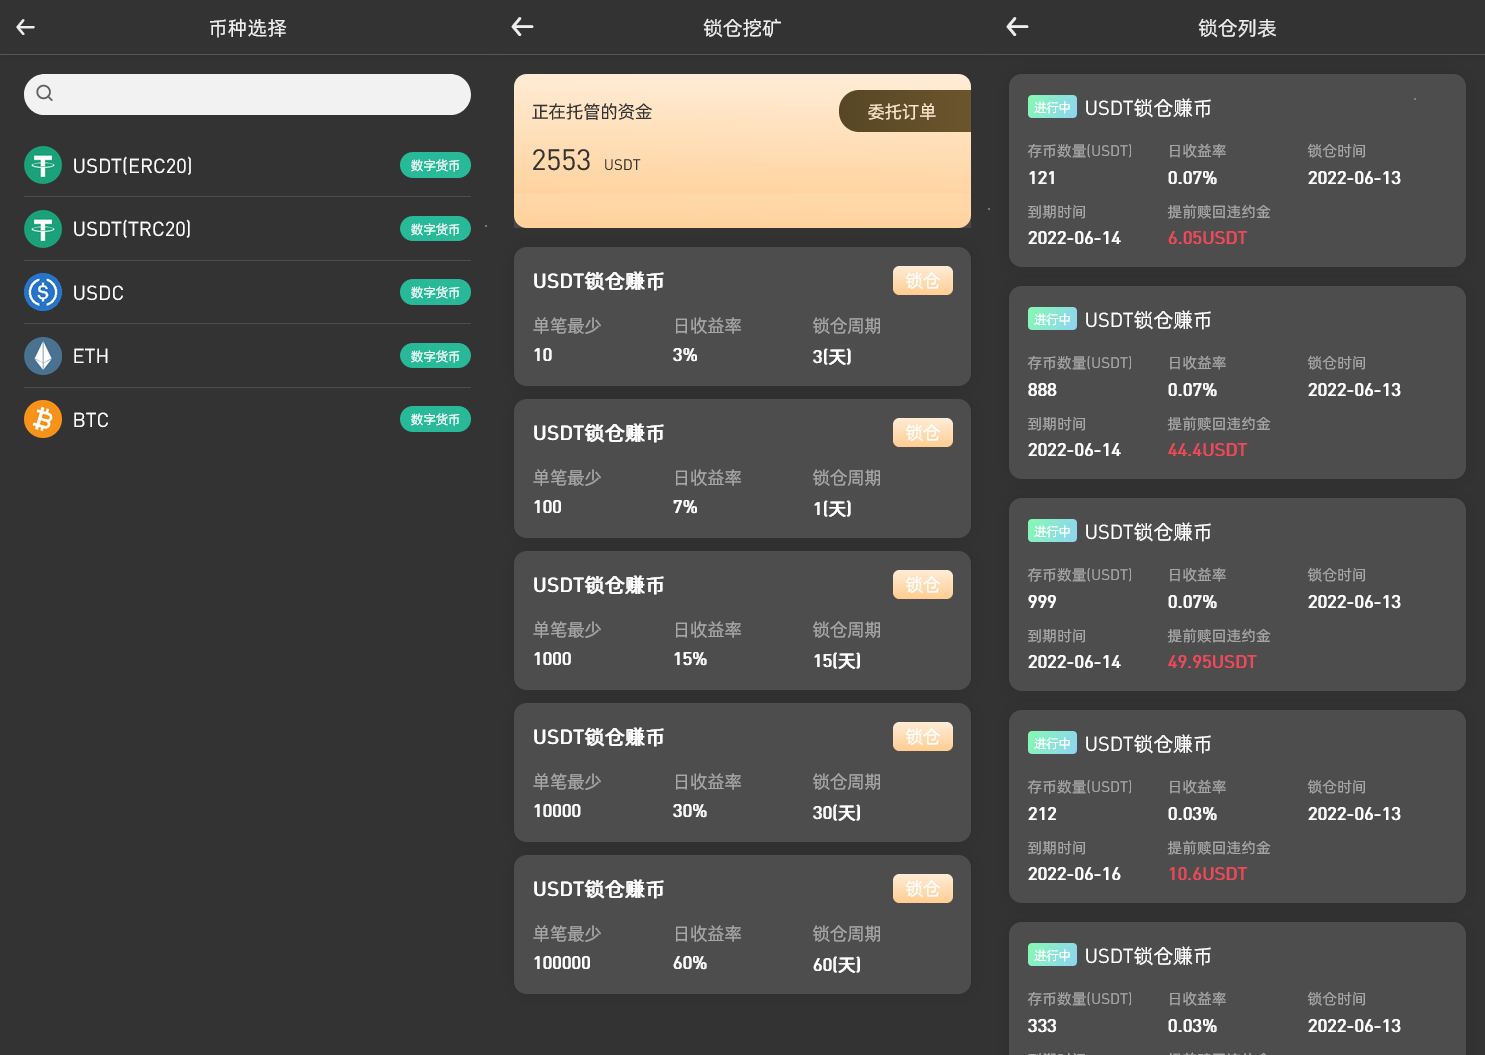Click the 10.6USDT early redemption penalty

[1207, 874]
